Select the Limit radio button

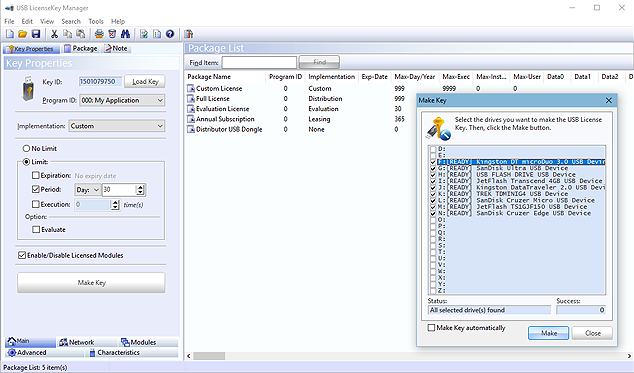[x=27, y=162]
